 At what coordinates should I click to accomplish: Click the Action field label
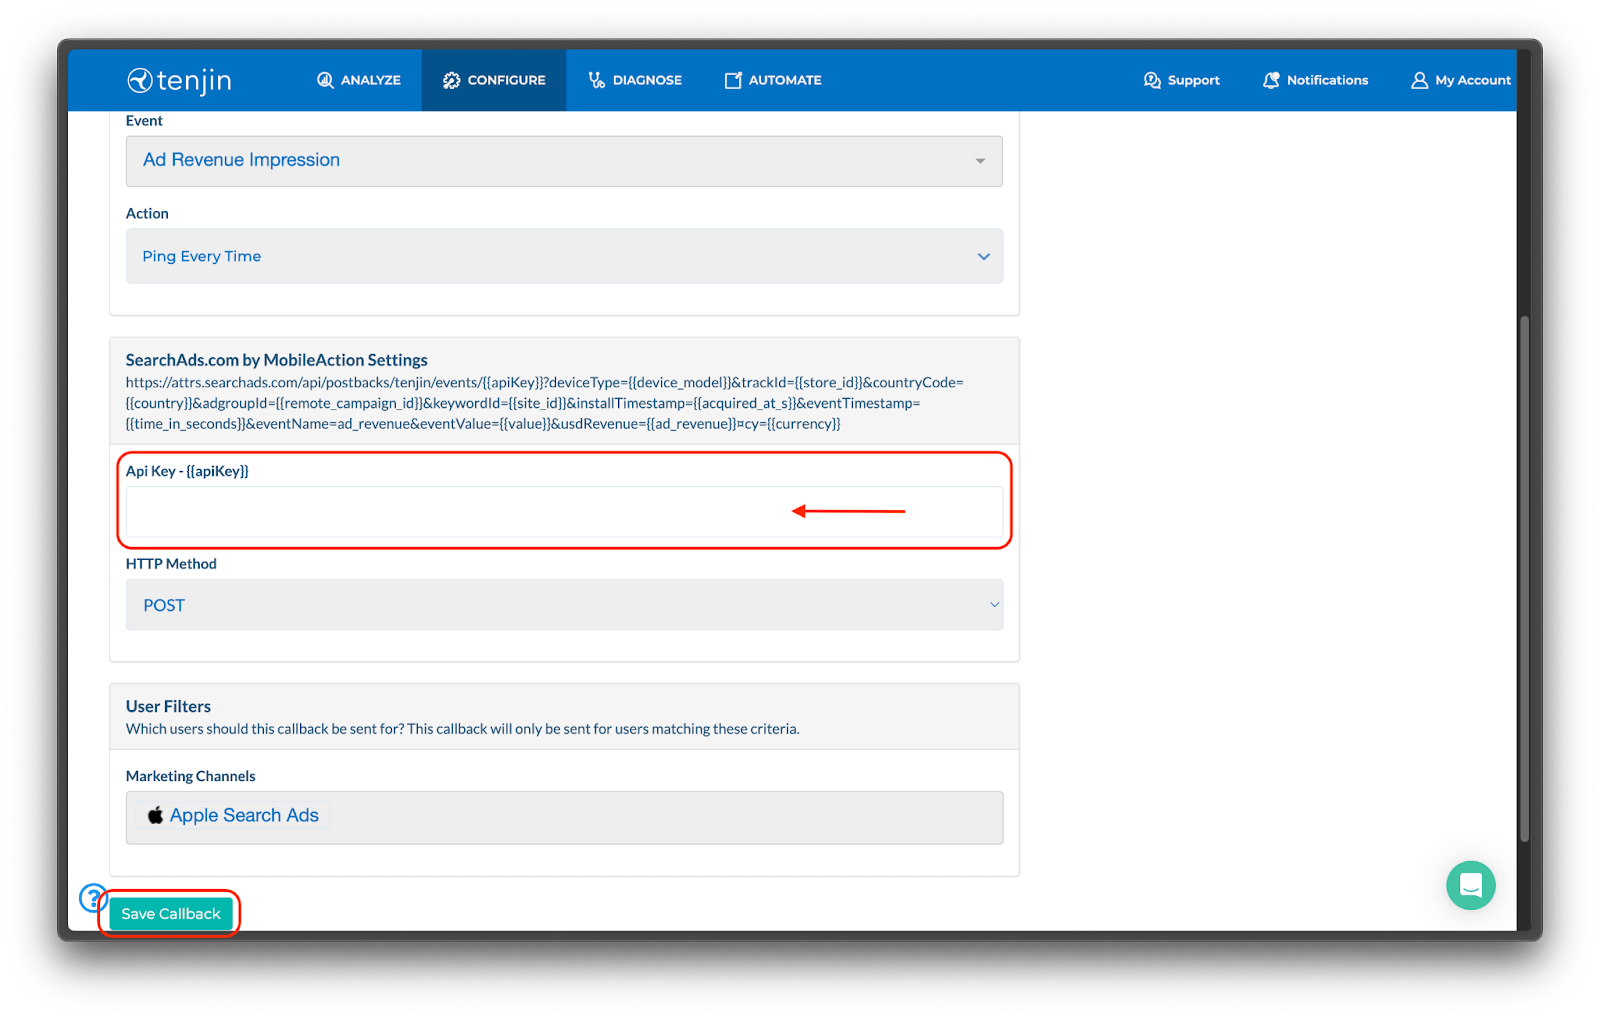[147, 213]
